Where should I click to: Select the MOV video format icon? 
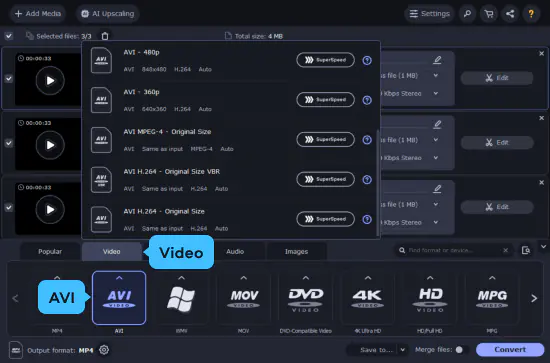(x=243, y=298)
